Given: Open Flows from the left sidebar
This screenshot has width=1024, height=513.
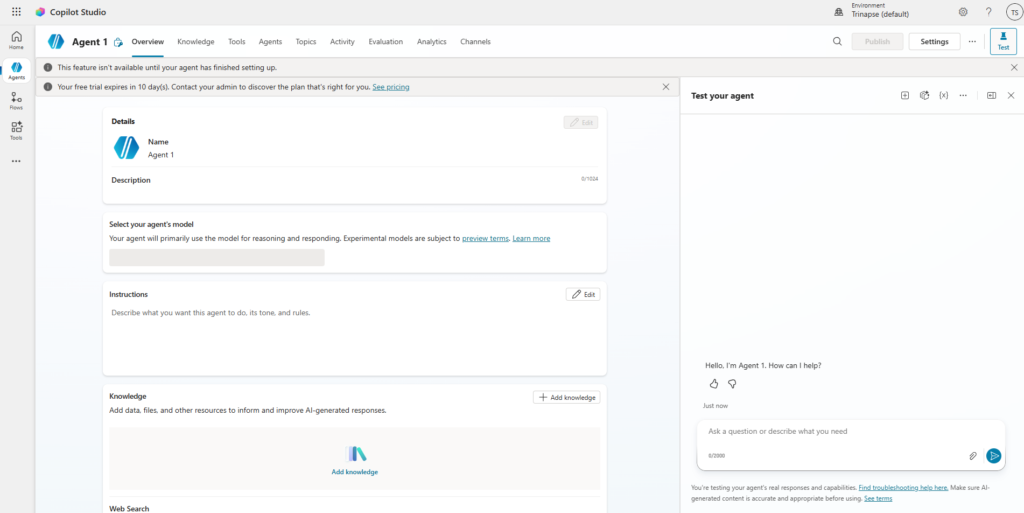Looking at the screenshot, I should tap(16, 100).
